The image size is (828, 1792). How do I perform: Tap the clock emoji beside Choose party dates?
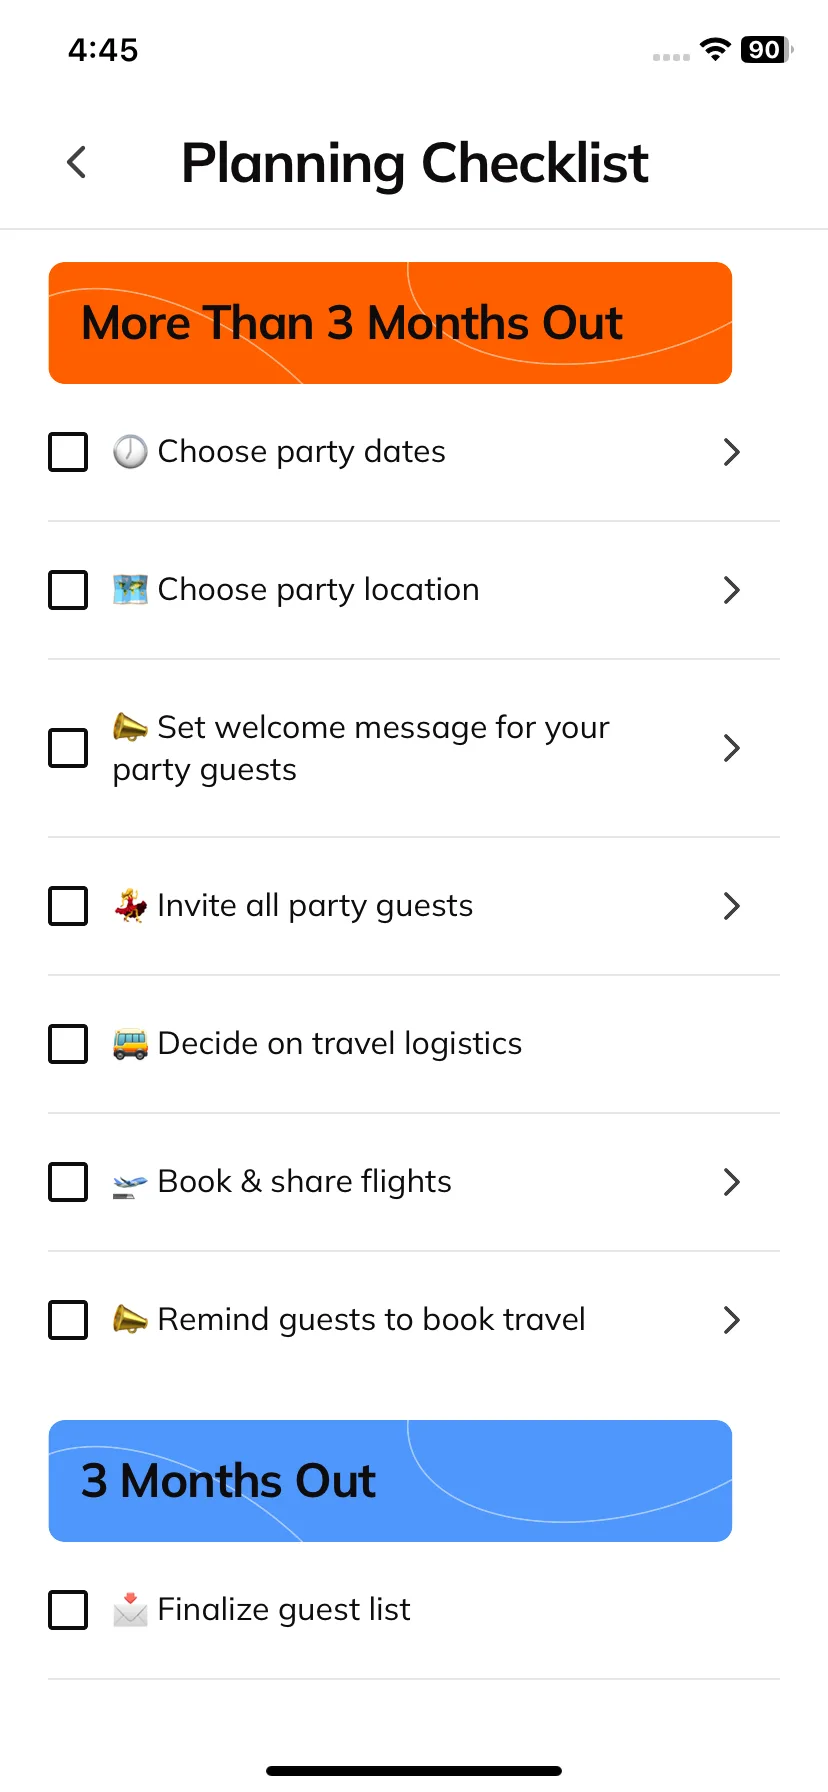(130, 452)
